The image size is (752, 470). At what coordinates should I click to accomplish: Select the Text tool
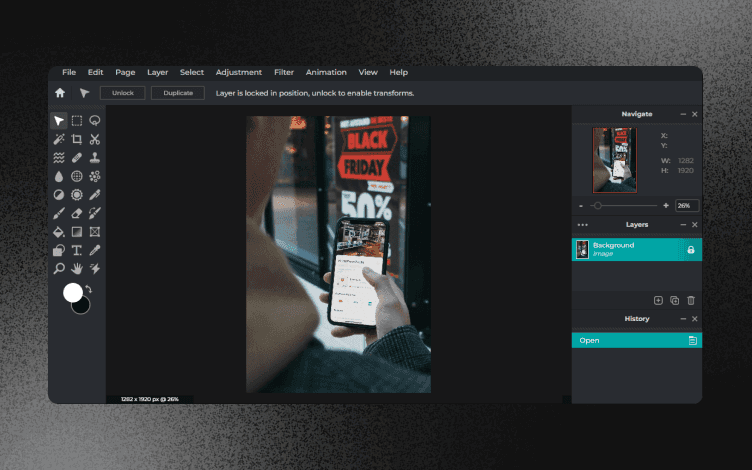(77, 250)
